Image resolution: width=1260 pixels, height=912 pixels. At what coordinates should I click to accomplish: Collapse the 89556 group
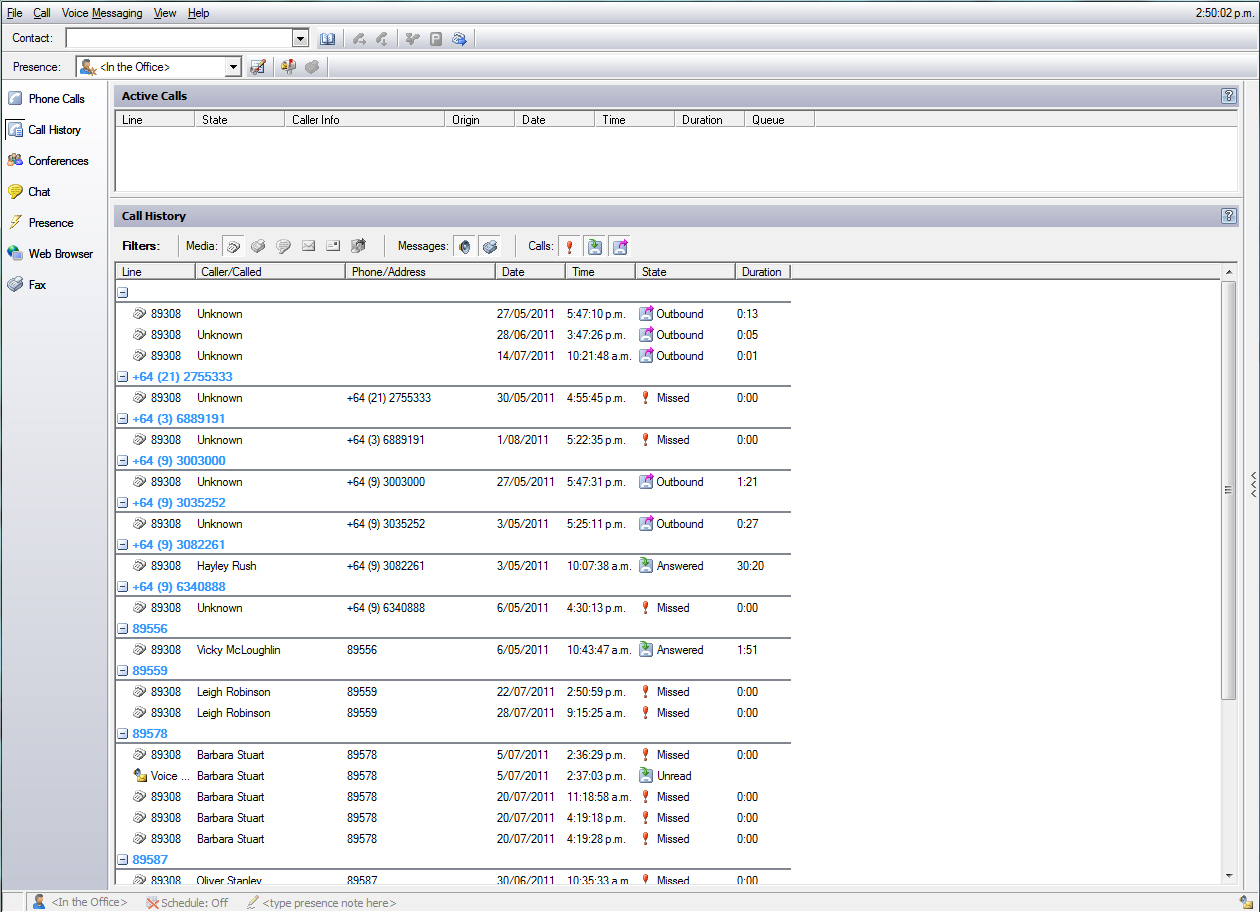123,629
